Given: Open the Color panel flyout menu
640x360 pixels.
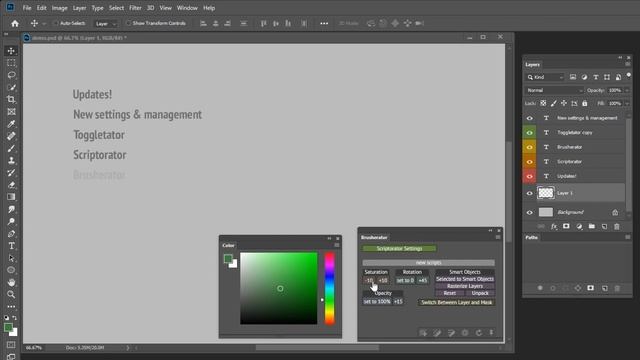Looking at the screenshot, I should click(x=337, y=245).
